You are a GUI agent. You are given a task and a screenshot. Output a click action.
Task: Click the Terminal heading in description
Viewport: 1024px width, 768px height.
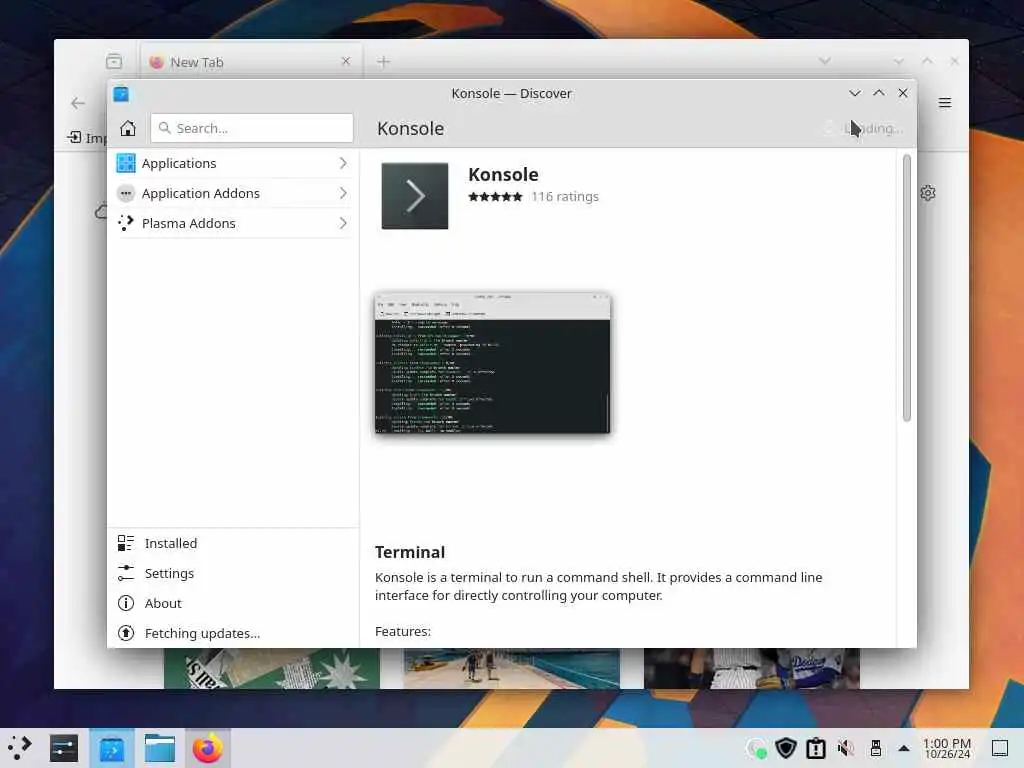pyautogui.click(x=410, y=552)
